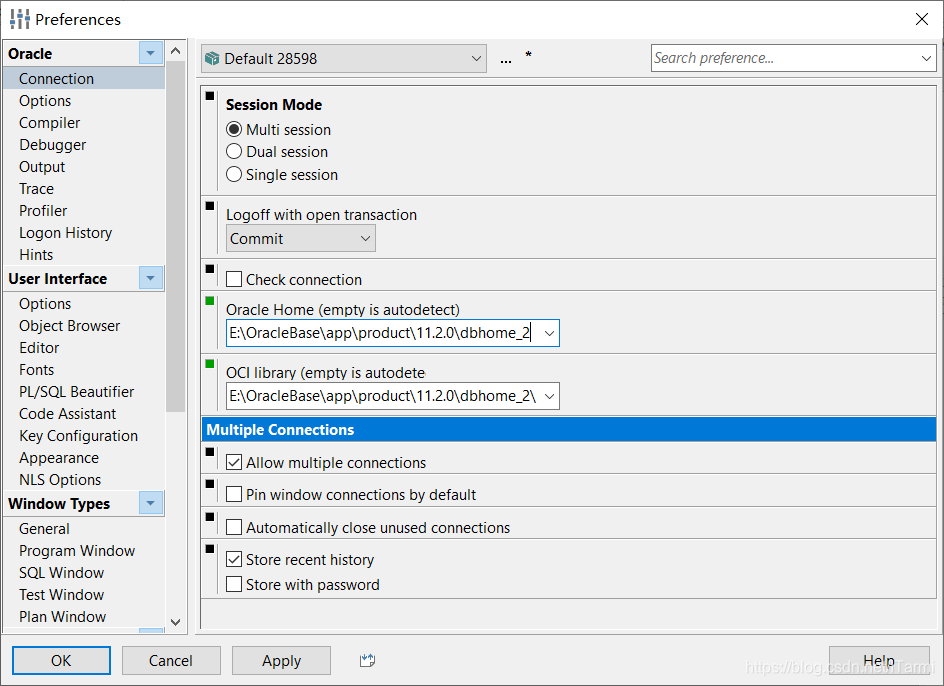Click the black marker beside Logoff with open transaction
The image size is (944, 686).
210,206
